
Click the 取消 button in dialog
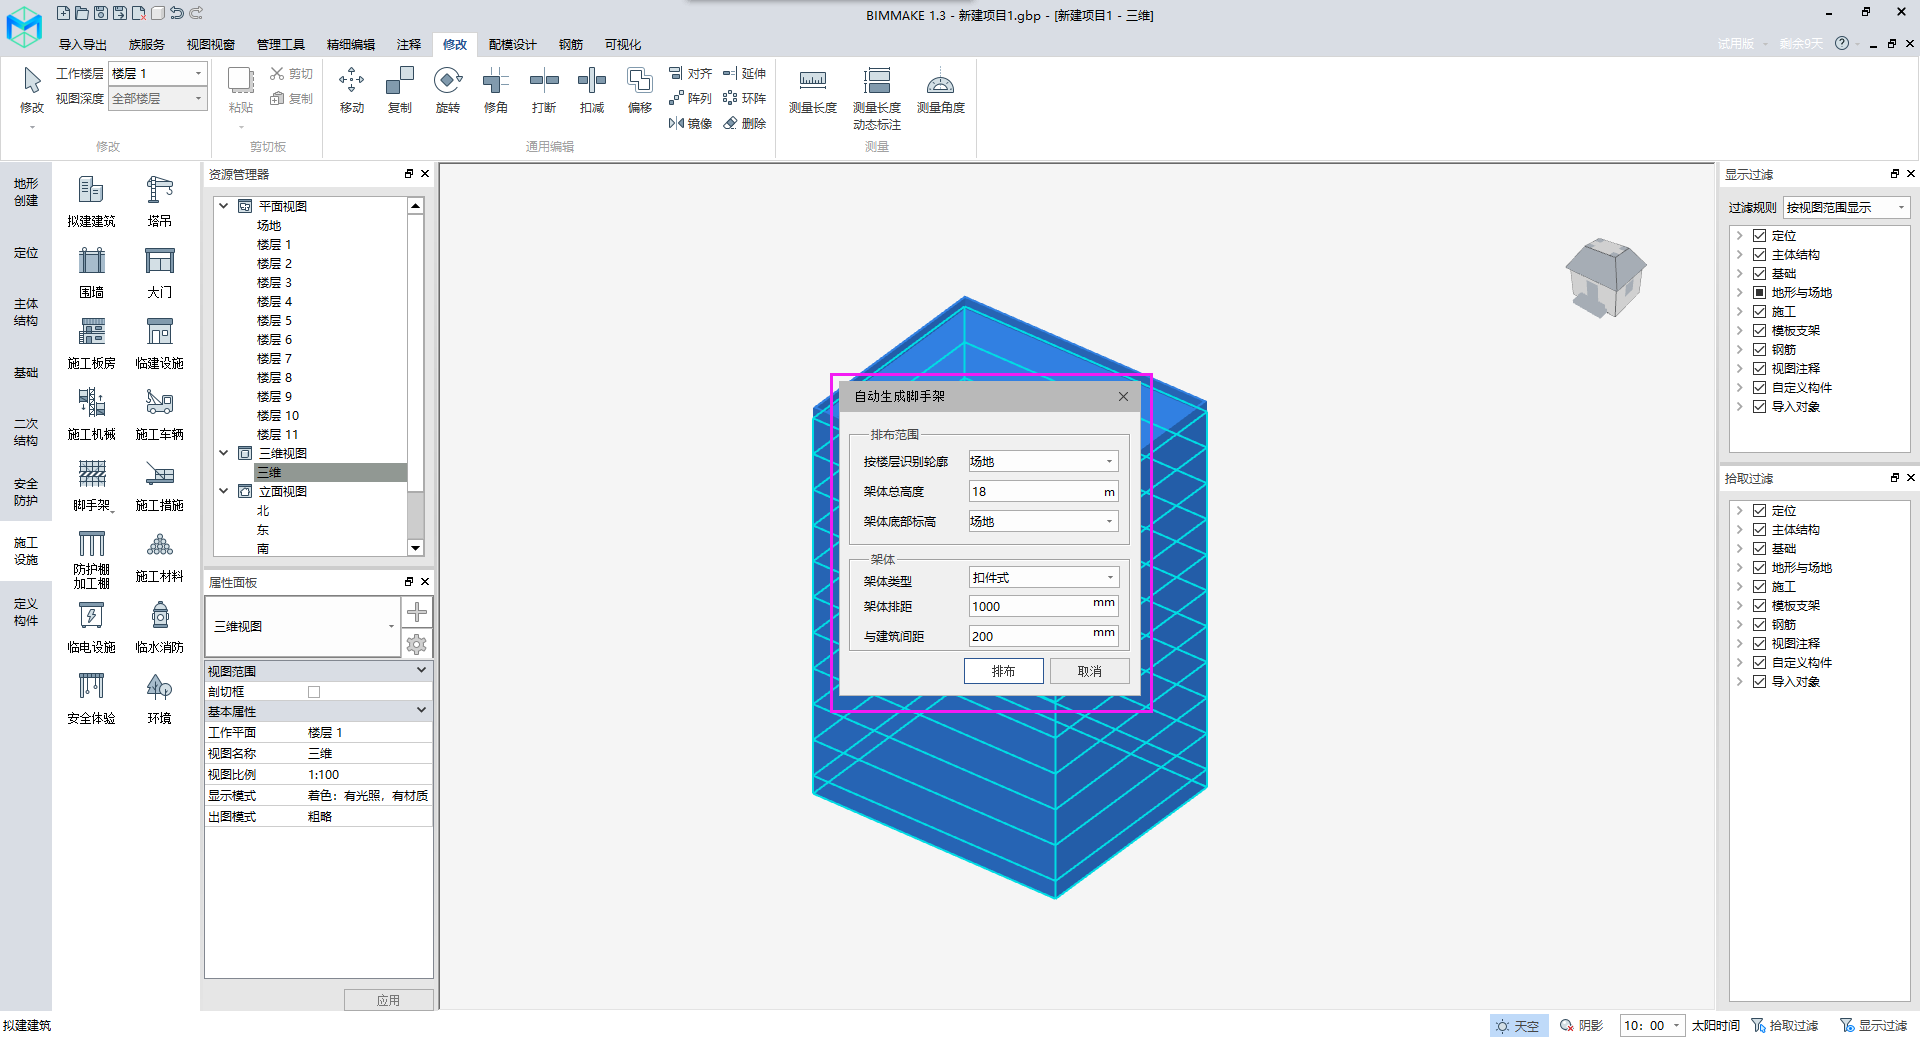[1089, 671]
